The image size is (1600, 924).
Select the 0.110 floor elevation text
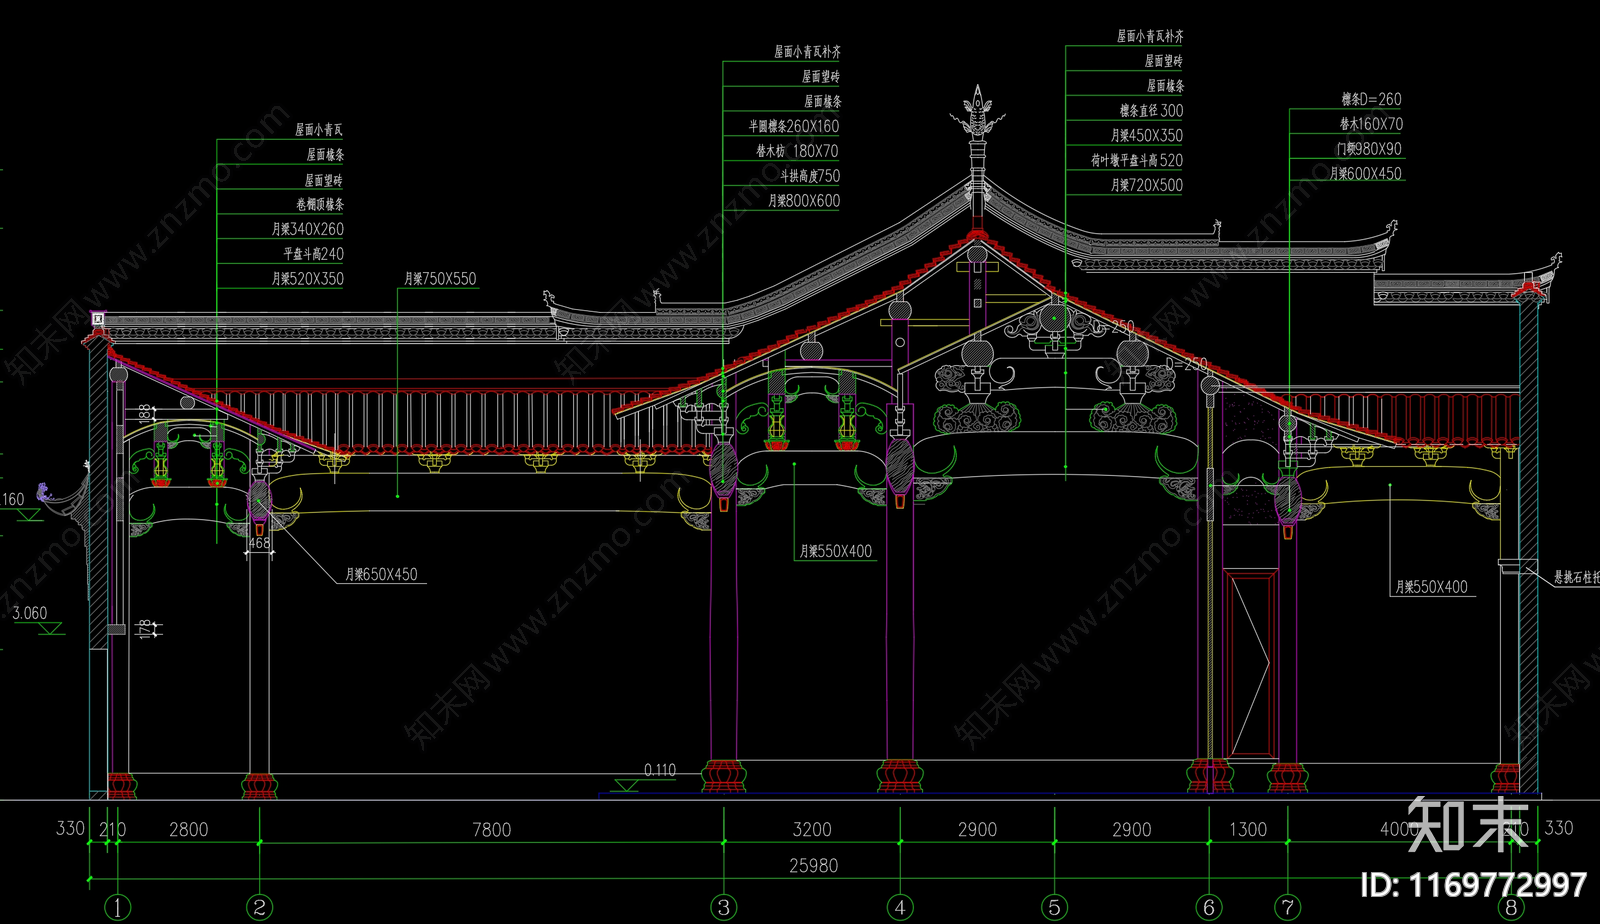pyautogui.click(x=660, y=770)
